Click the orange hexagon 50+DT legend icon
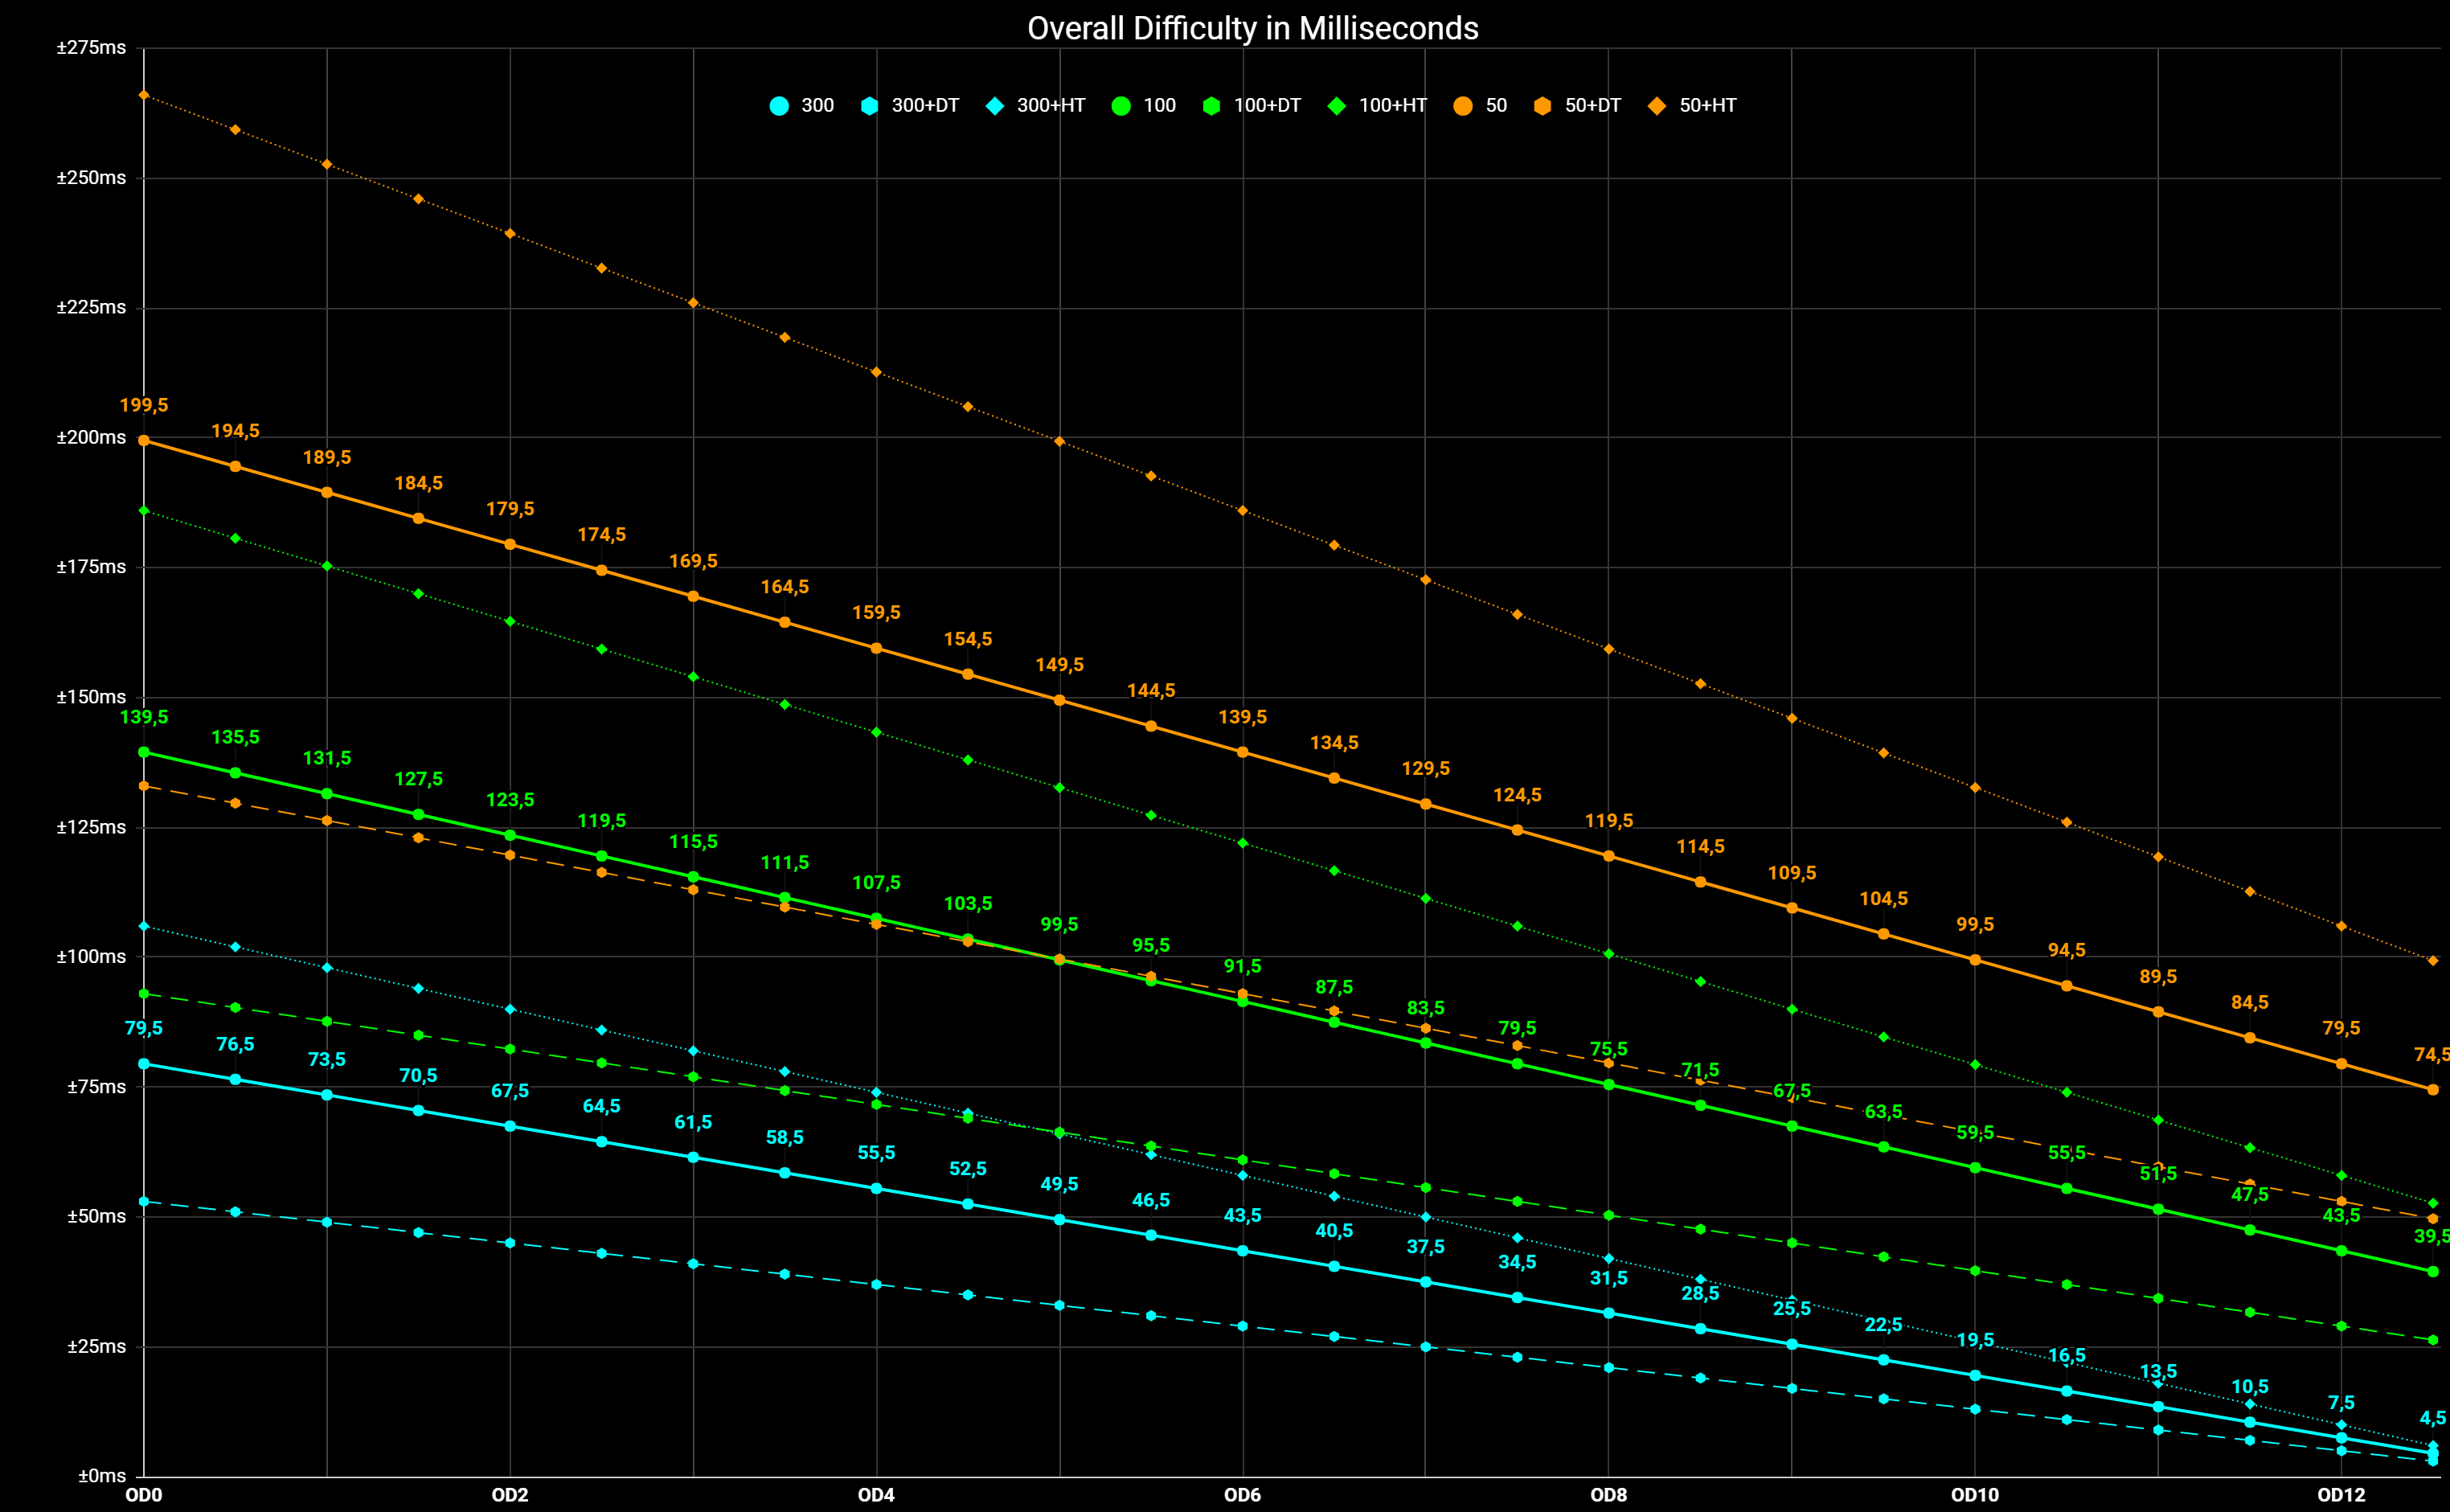 (1542, 106)
